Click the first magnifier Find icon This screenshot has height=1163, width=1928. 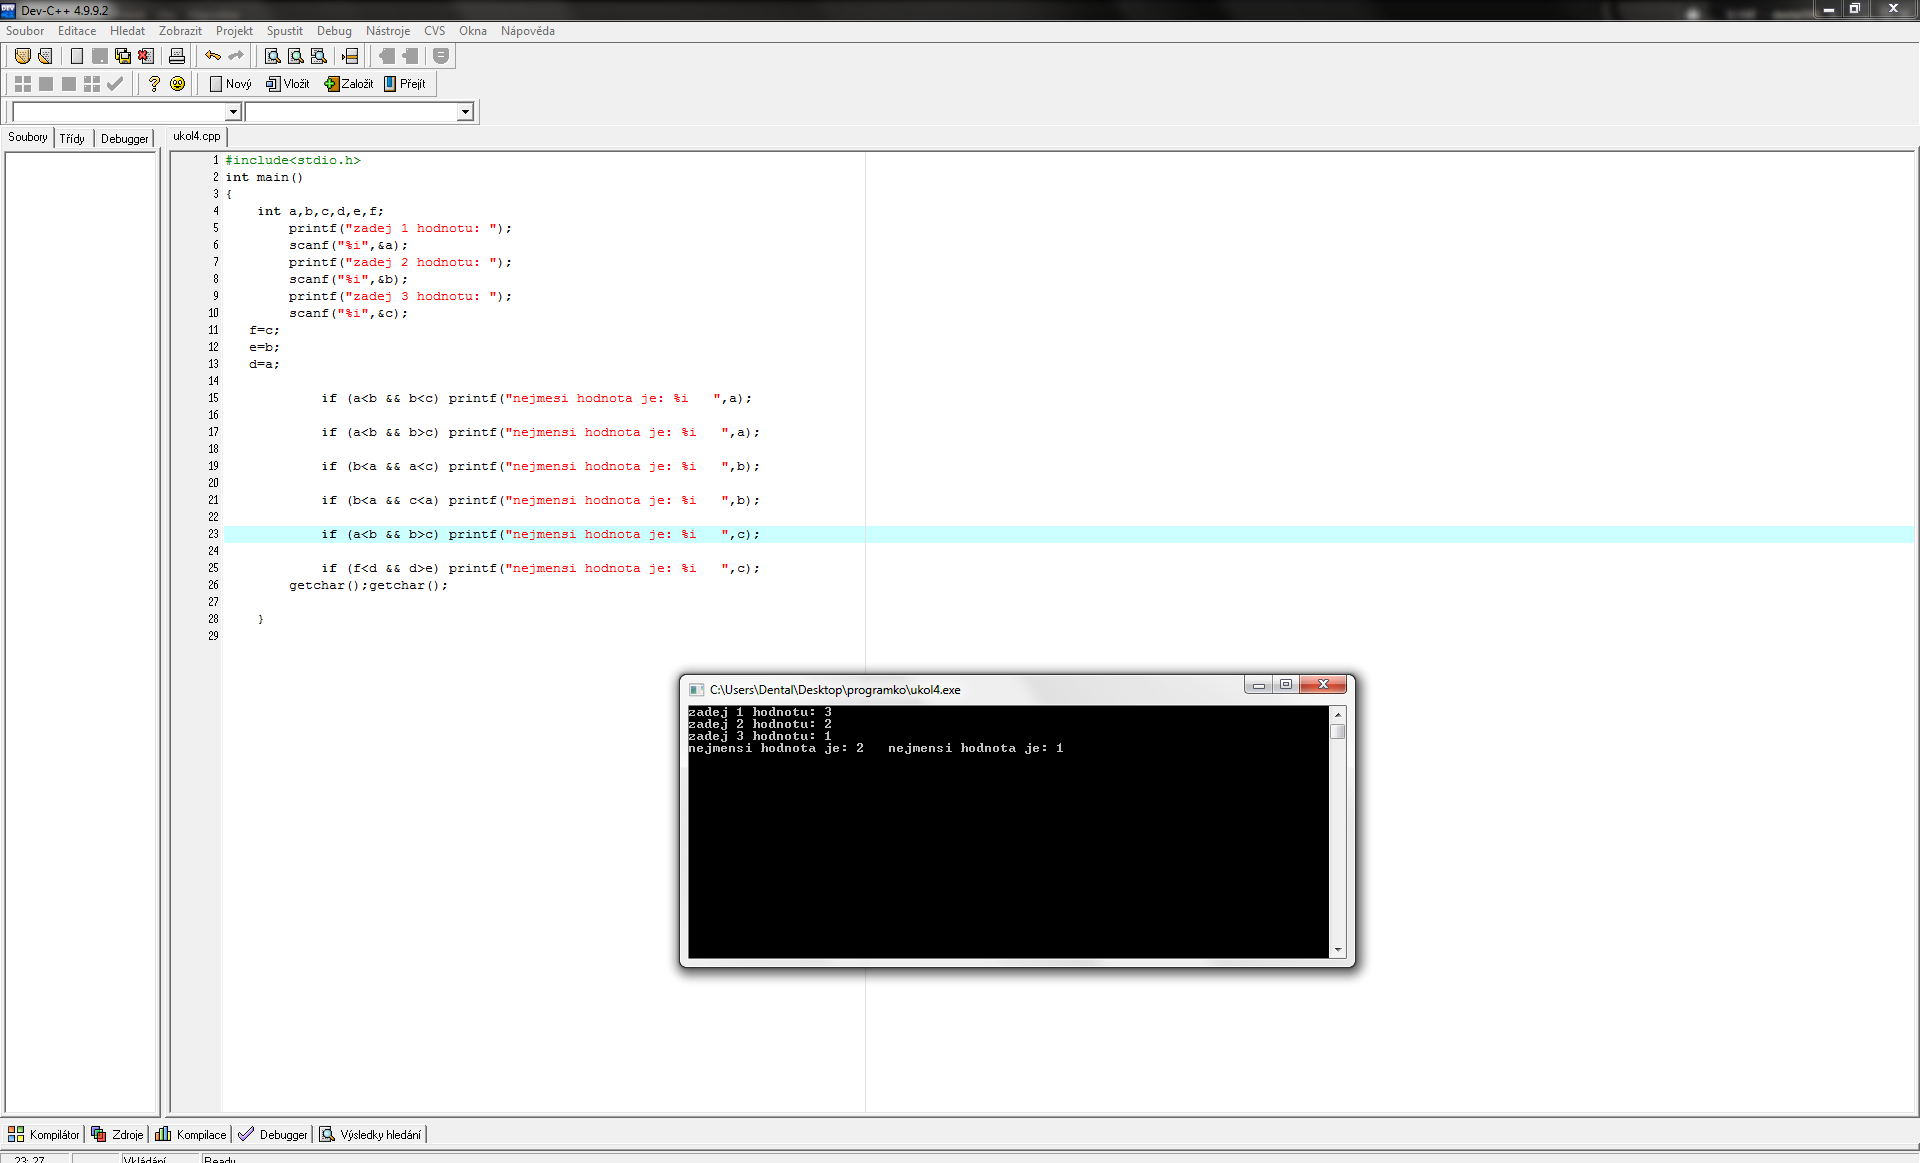click(272, 56)
